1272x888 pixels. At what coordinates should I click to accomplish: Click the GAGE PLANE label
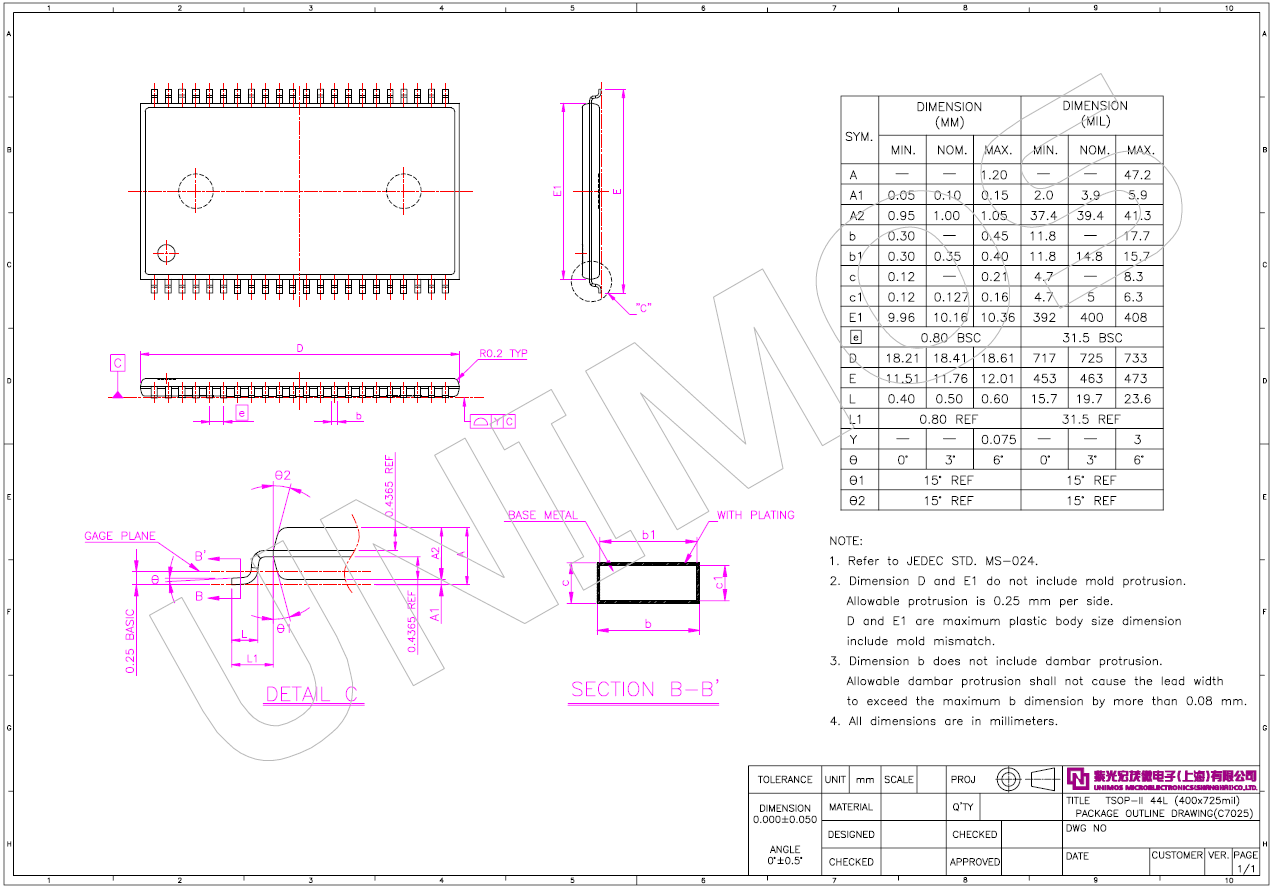pyautogui.click(x=120, y=536)
